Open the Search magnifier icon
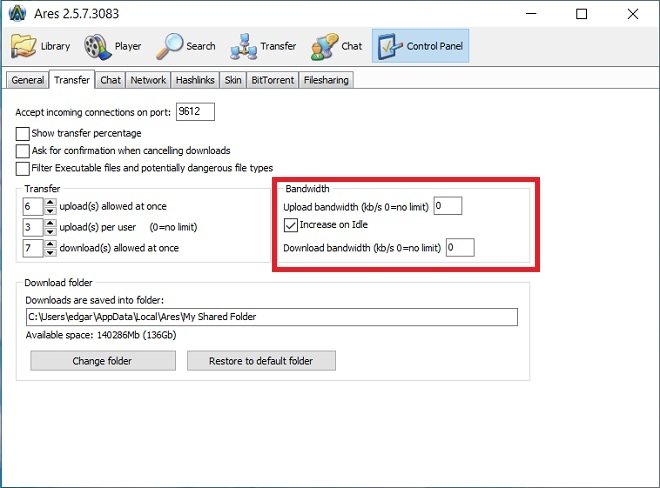 click(169, 46)
